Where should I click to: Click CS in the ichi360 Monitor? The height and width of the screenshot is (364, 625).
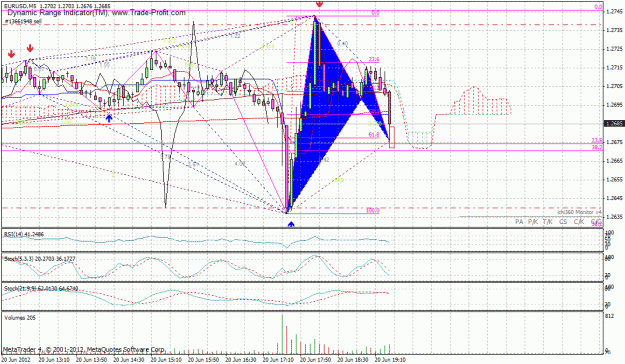563,221
